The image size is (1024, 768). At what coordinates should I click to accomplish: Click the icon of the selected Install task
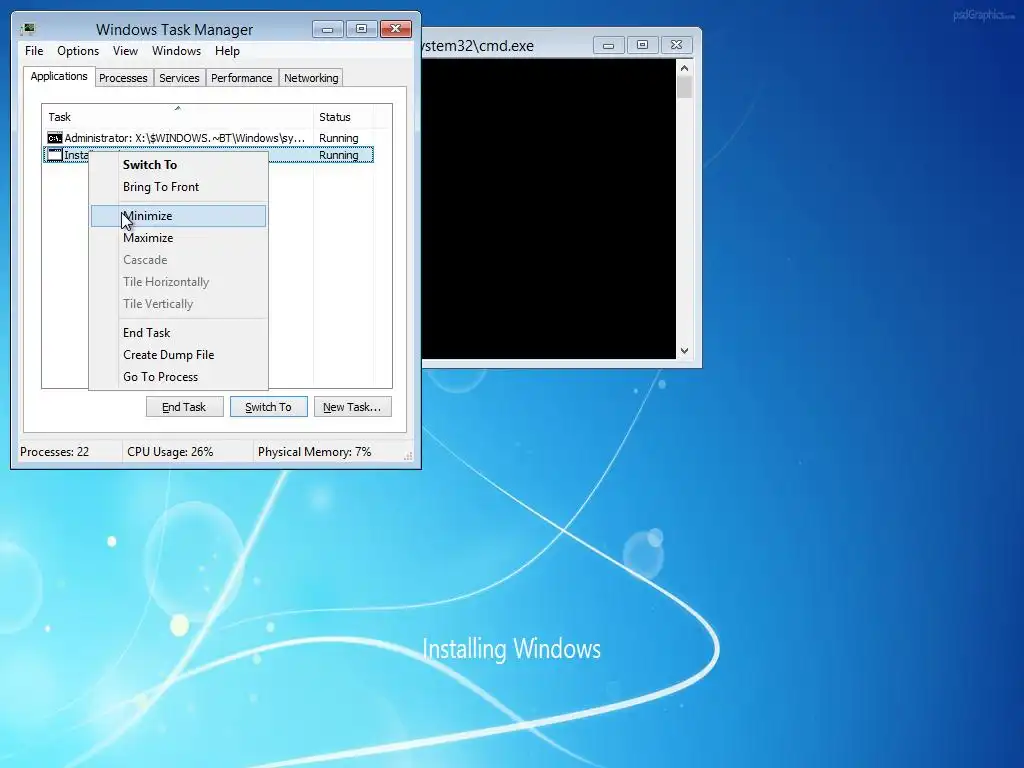click(x=55, y=155)
